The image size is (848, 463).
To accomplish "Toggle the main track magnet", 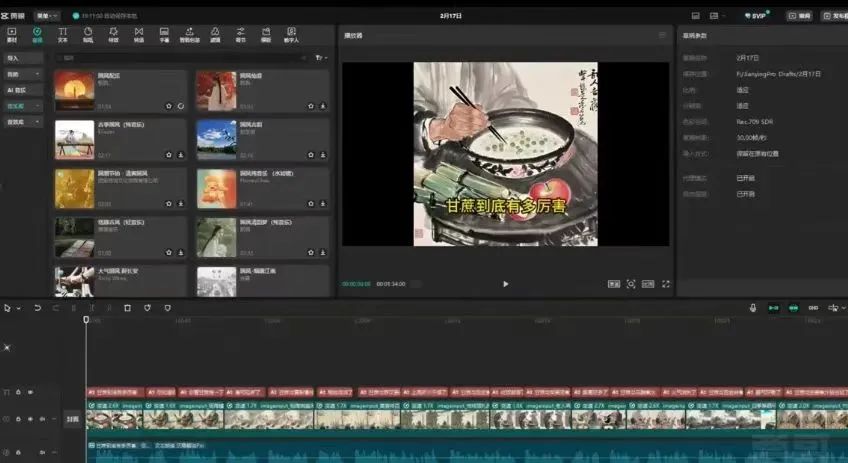I will pos(774,308).
